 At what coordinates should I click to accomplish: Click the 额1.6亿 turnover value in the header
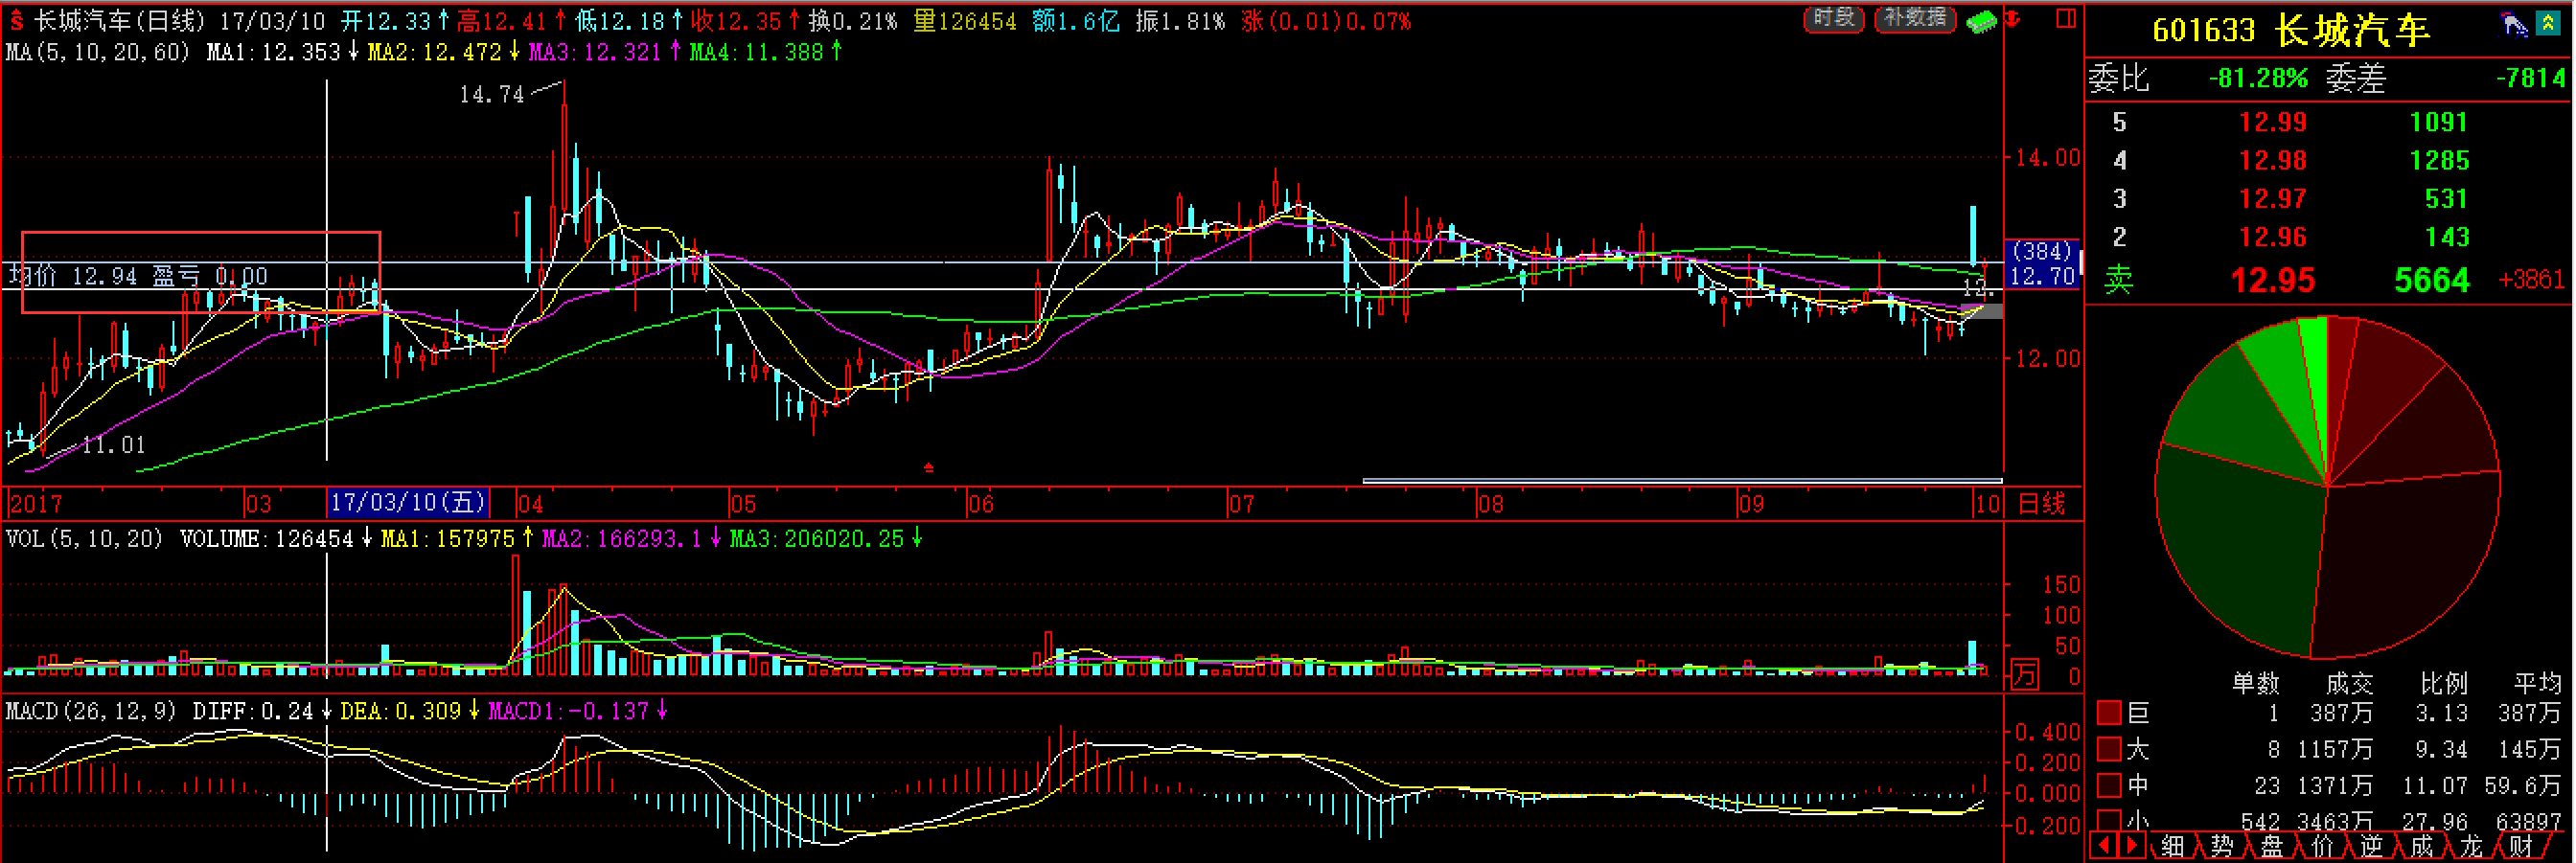tap(1075, 21)
